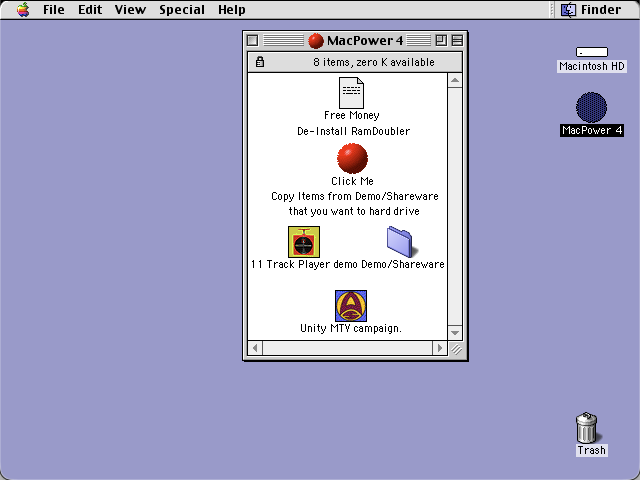The width and height of the screenshot is (640, 480).
Task: Click the 'MacPower 4' window title text
Action: [x=365, y=40]
